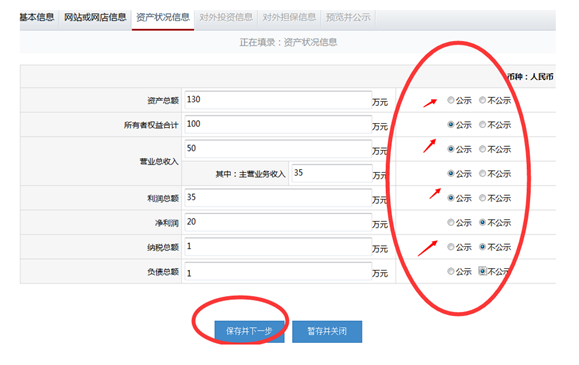
Task: Select 公示 for 营业总收入 row
Action: (x=450, y=149)
